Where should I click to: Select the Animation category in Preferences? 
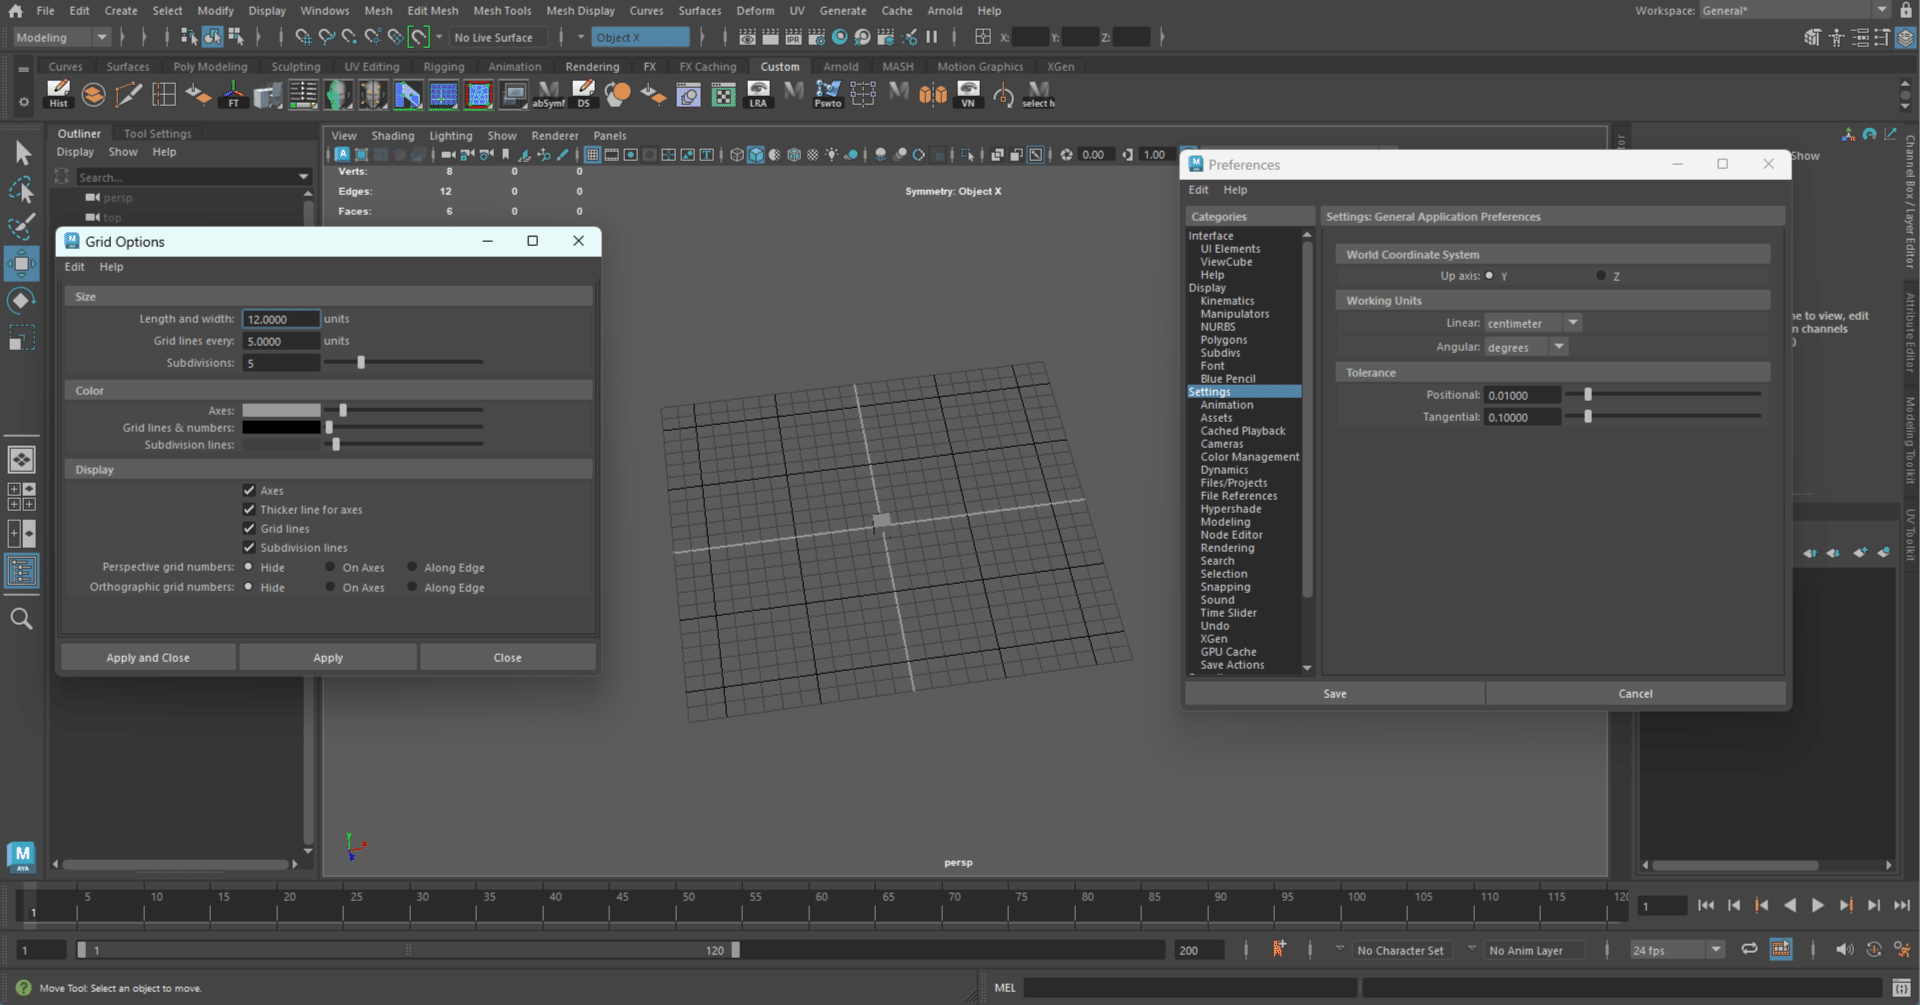pos(1228,404)
